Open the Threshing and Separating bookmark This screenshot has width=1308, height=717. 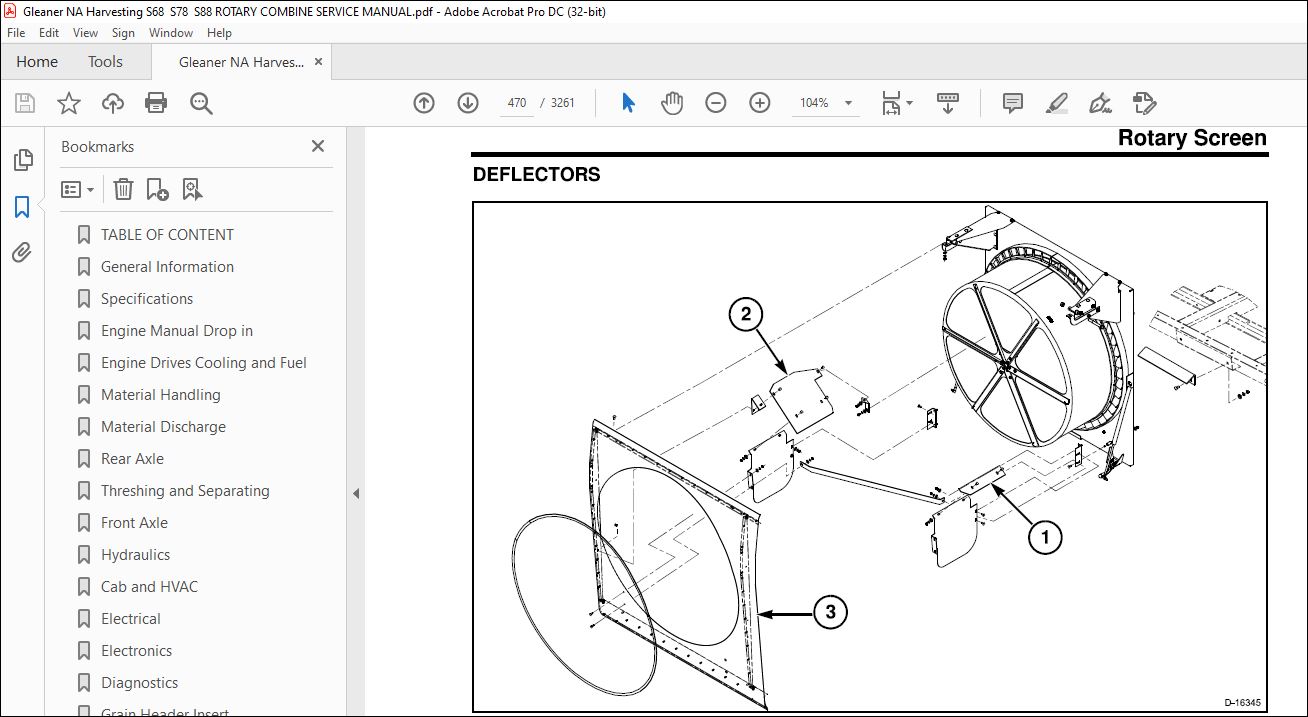[x=185, y=491]
